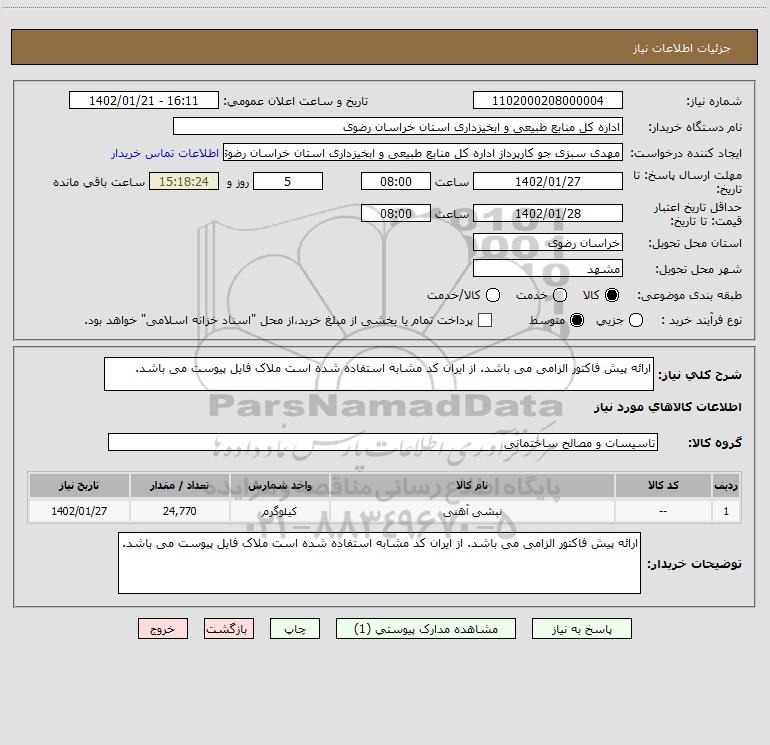The width and height of the screenshot is (770, 745).
Task: Select the کالا/خدمت radio button
Action: click(493, 295)
